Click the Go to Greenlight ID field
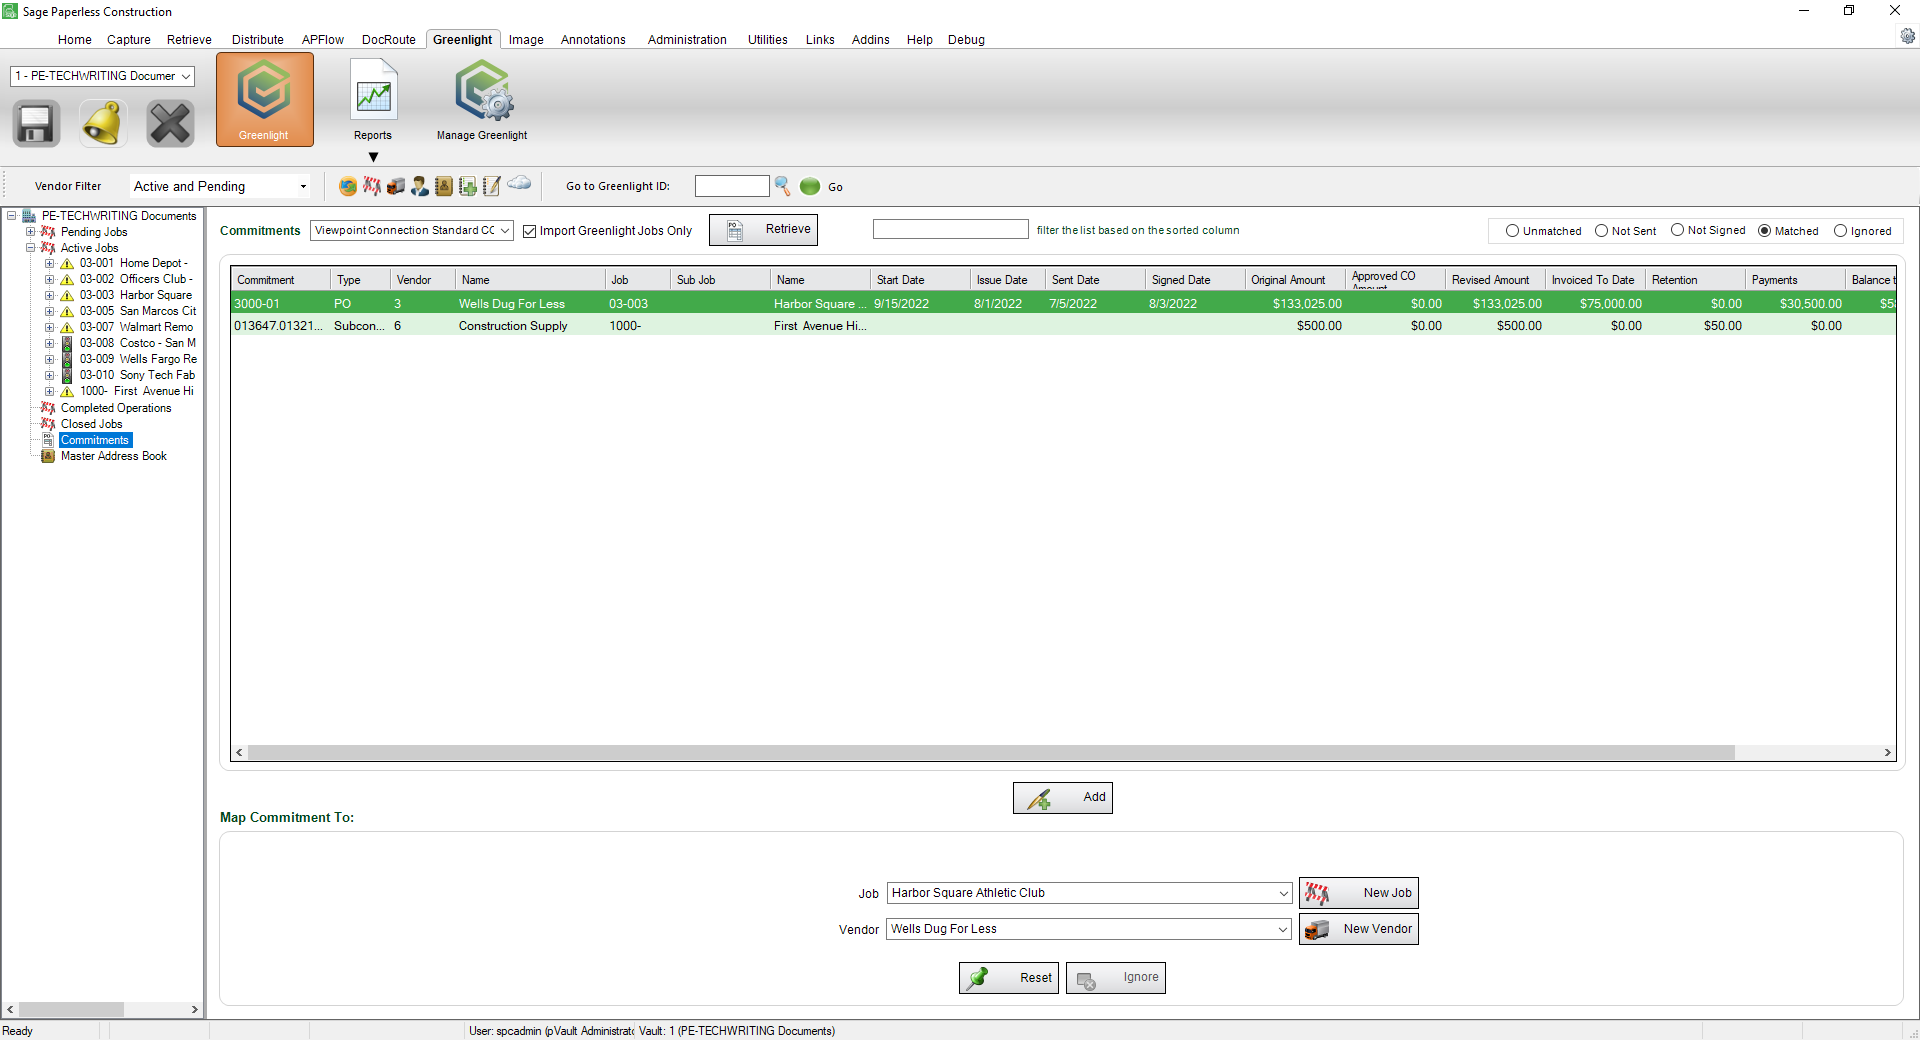The height and width of the screenshot is (1040, 1920). (x=732, y=186)
